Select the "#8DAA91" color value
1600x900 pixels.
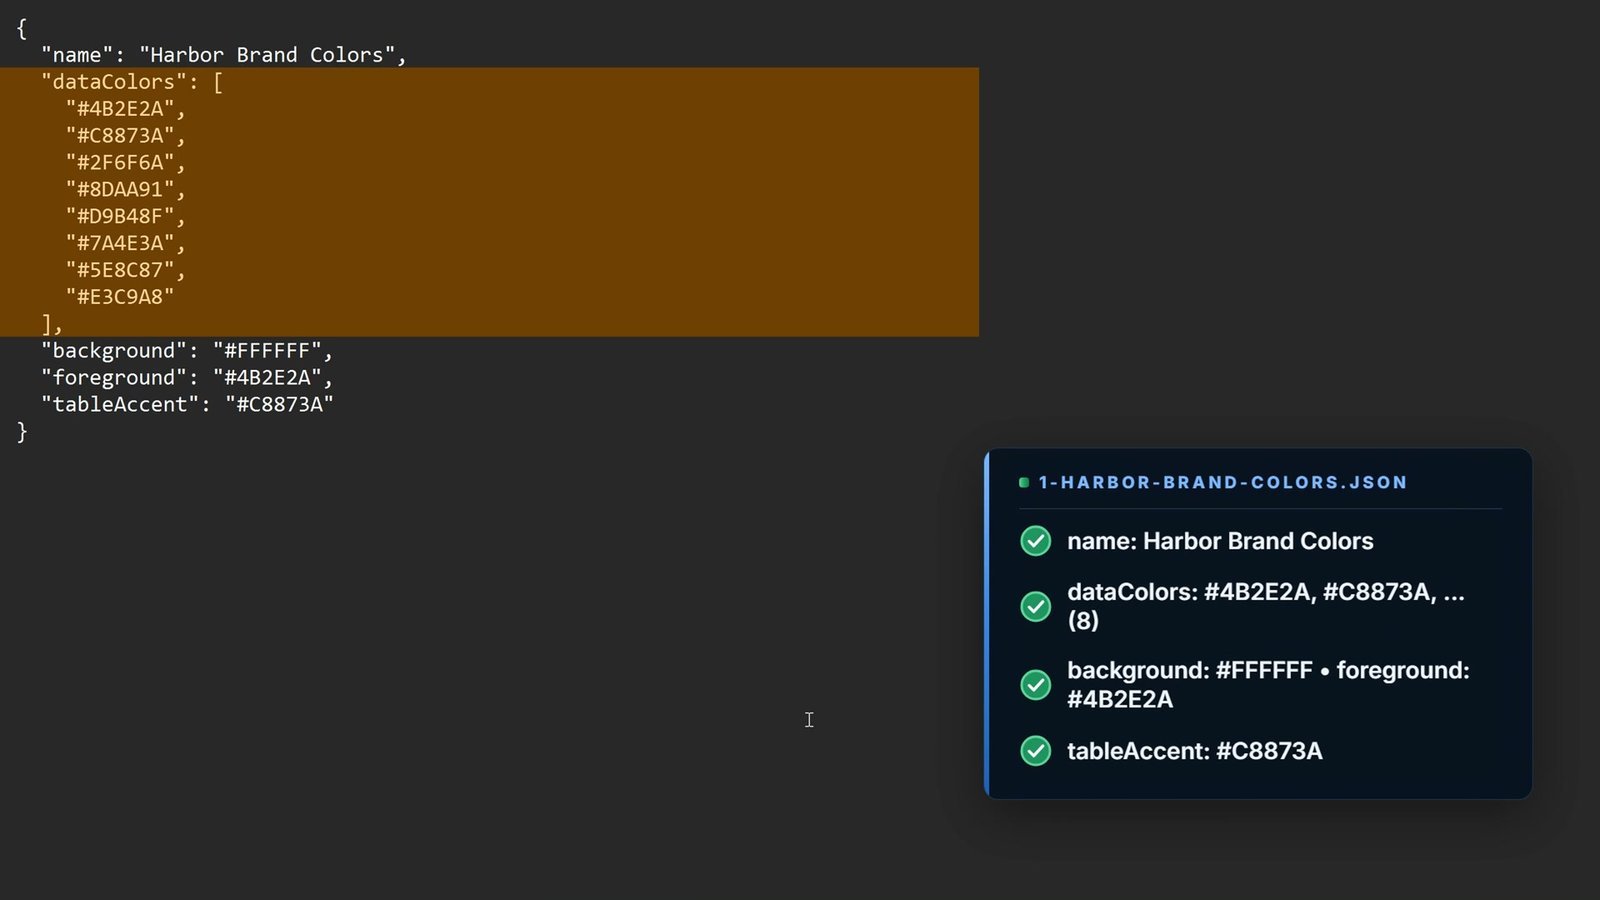click(x=120, y=190)
